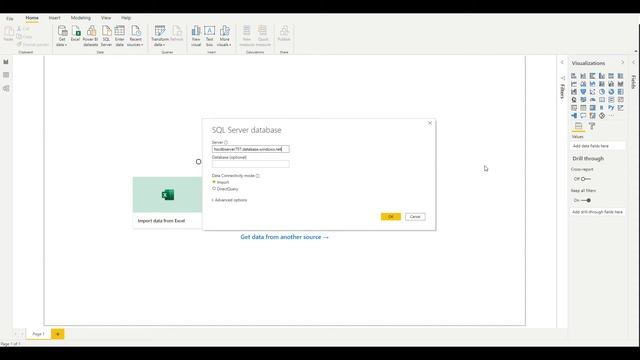Expand the Filters pane

pos(562,62)
